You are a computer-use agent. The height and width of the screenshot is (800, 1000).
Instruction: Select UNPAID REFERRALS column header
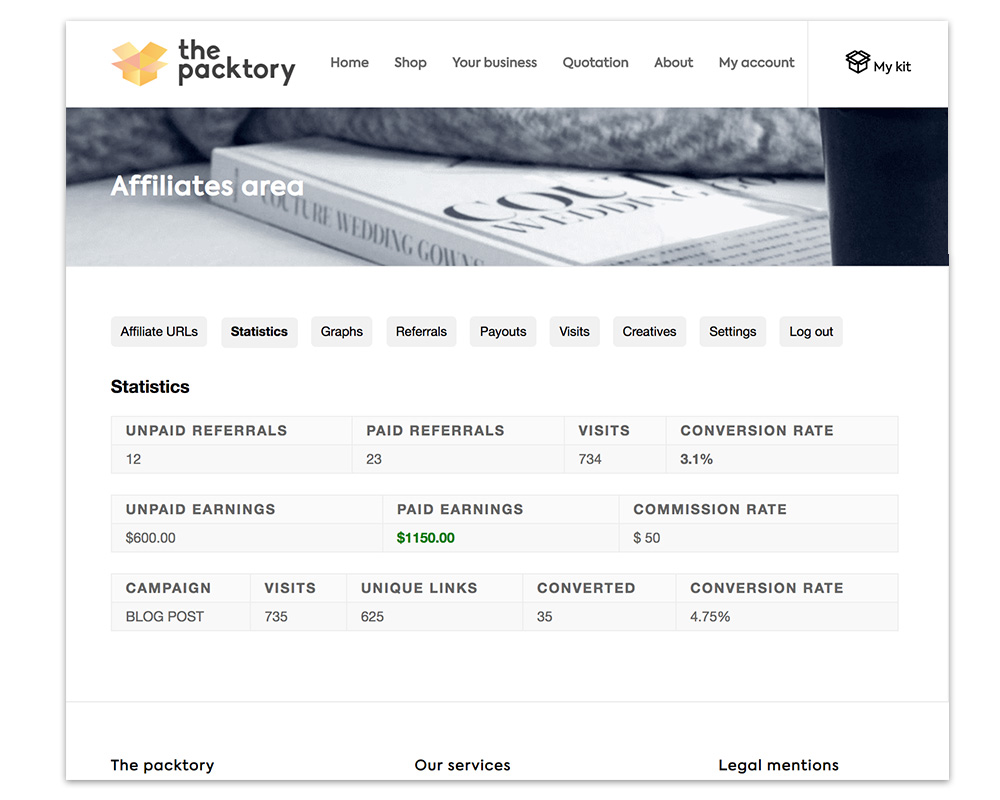click(206, 431)
